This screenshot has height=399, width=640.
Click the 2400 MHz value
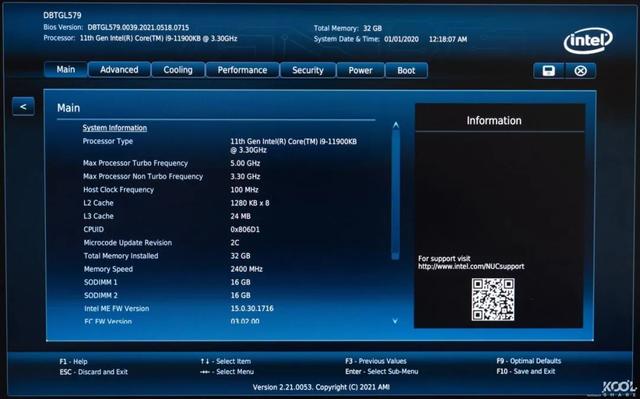[x=247, y=269]
